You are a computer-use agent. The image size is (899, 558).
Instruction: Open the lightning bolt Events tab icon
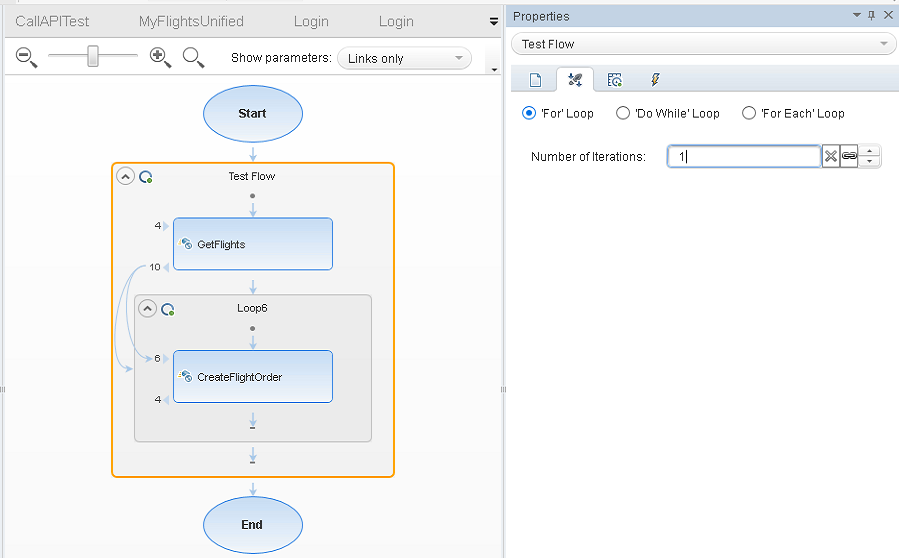point(655,80)
